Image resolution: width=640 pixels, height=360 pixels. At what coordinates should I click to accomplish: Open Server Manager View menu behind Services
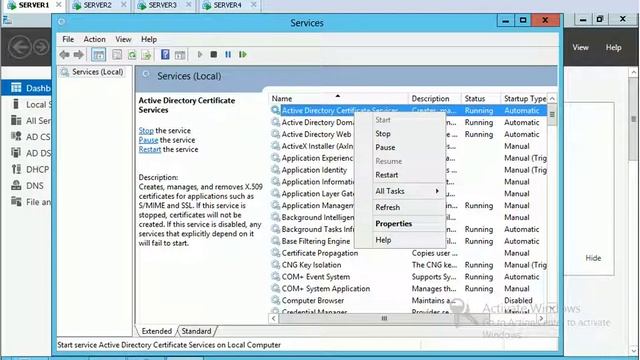tap(580, 48)
